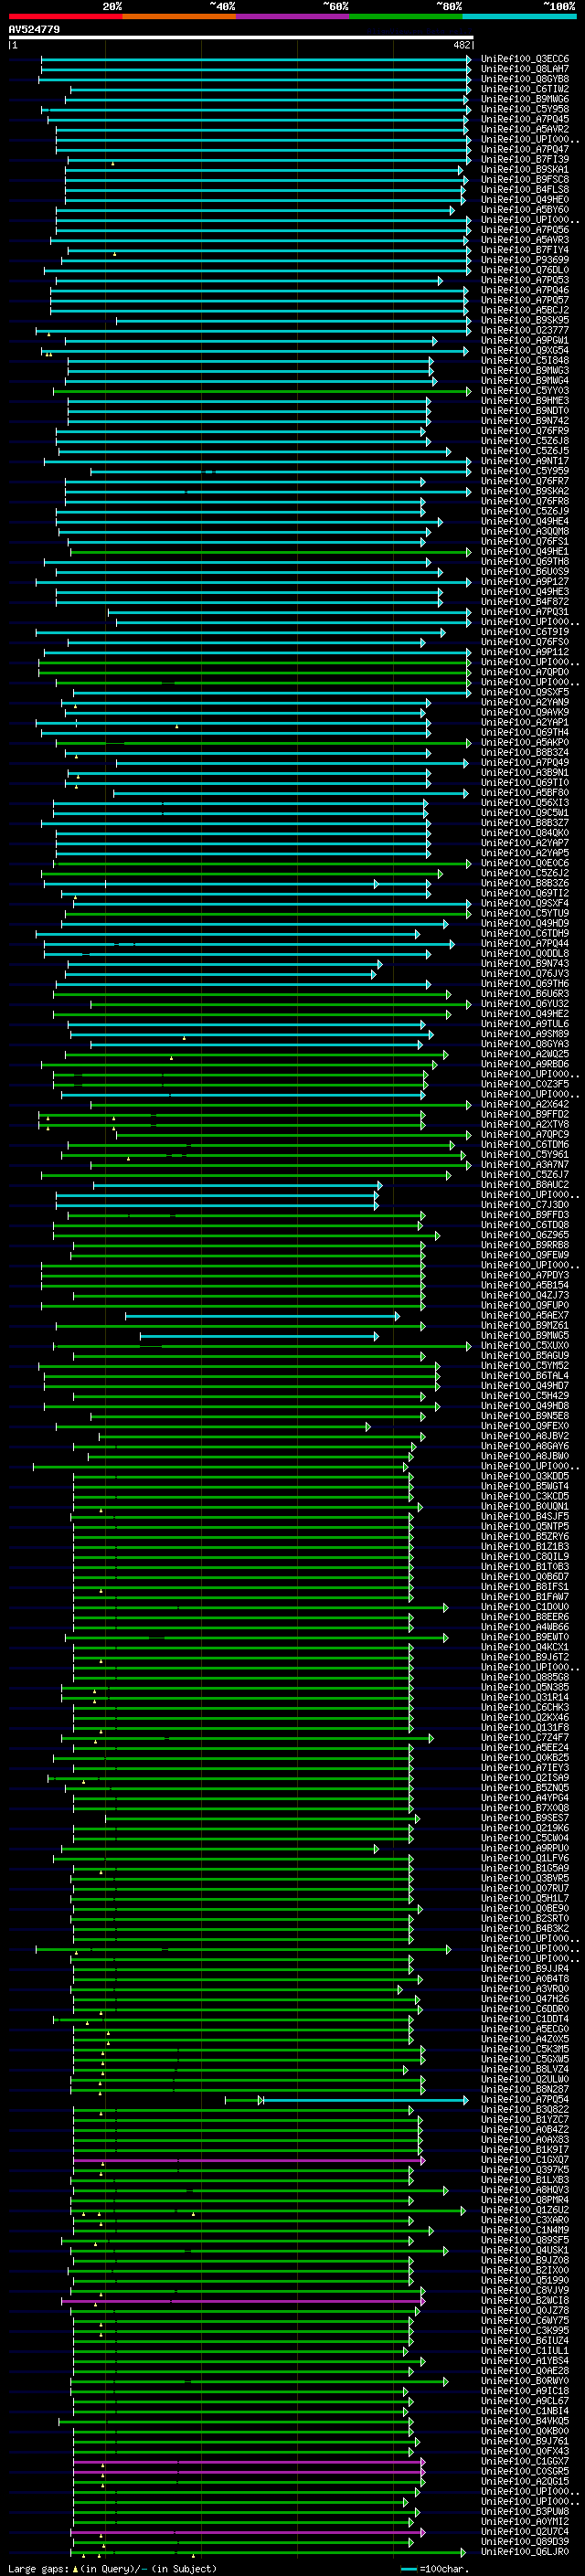Open hit UniRef100_Q3ECC6
The height and width of the screenshot is (2576, 585).
(525, 59)
